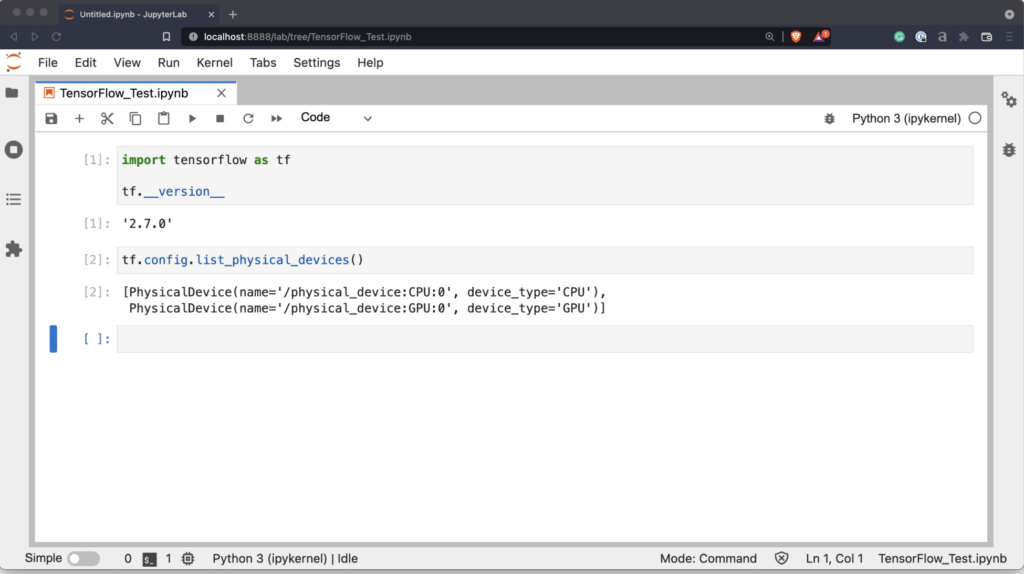
Task: Click the browser zoom magnifier icon
Action: click(770, 37)
